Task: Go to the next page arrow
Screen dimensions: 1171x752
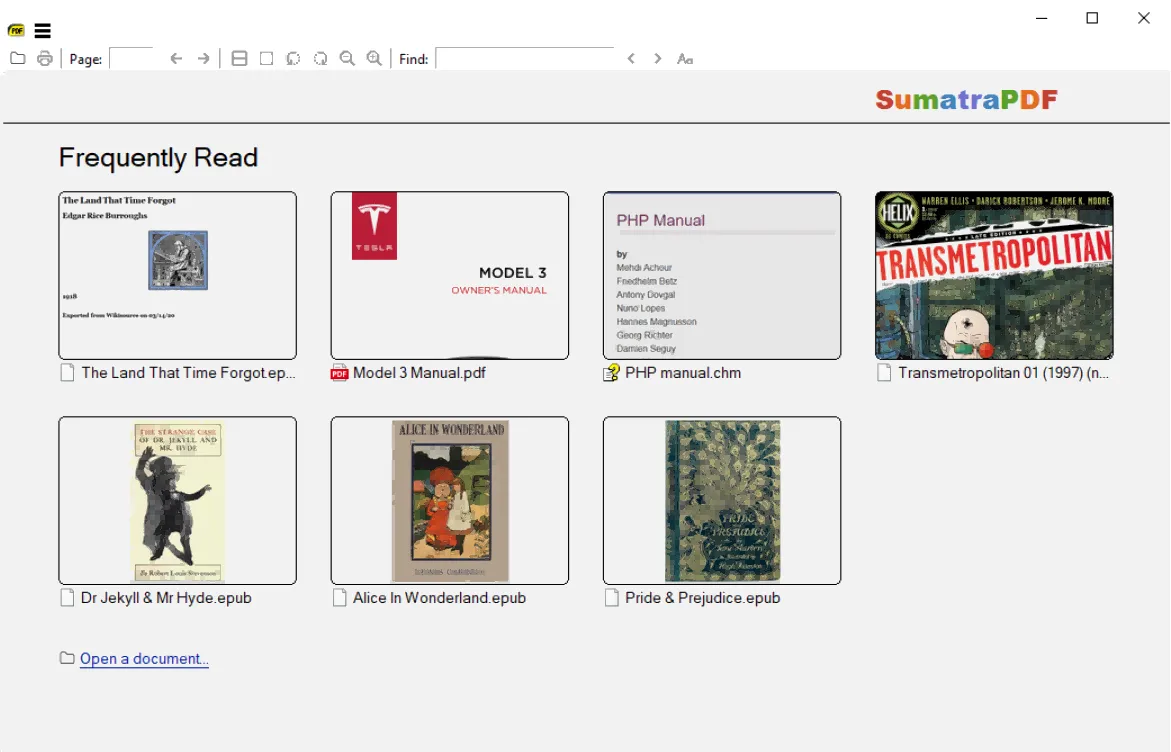Action: 203,58
